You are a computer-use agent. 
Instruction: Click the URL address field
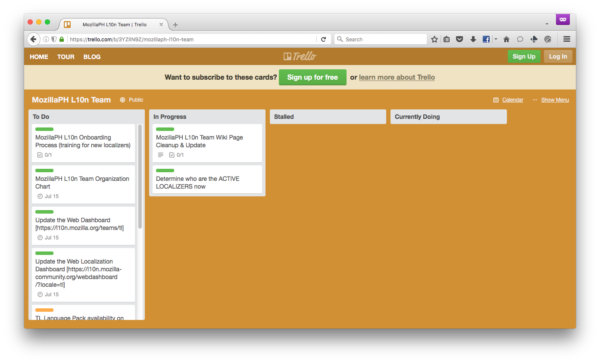click(x=191, y=39)
